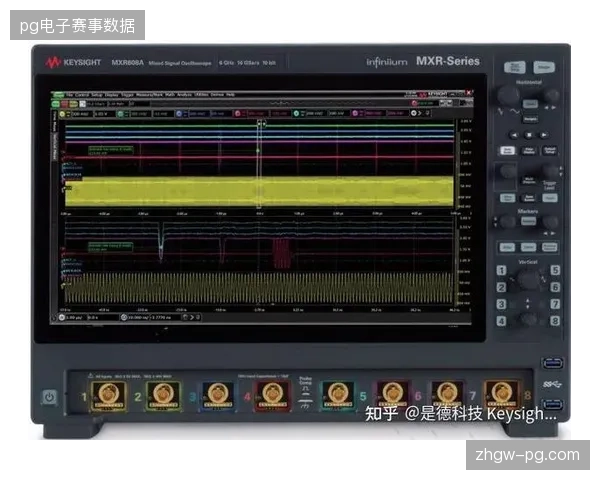
Task: Push front-panel channel 4 button
Action: [x=501, y=321]
